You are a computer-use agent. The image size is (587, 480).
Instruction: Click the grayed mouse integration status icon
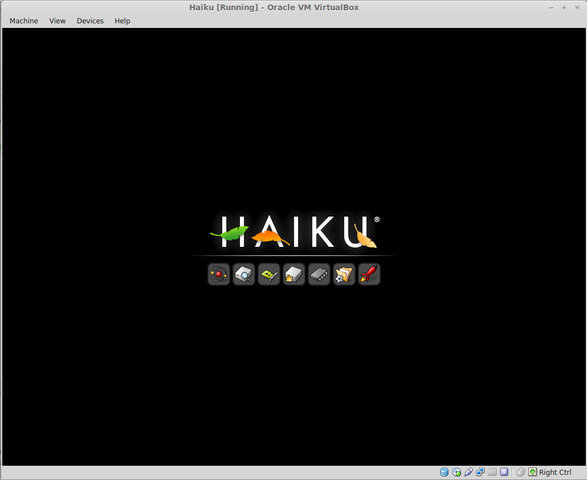[x=520, y=472]
